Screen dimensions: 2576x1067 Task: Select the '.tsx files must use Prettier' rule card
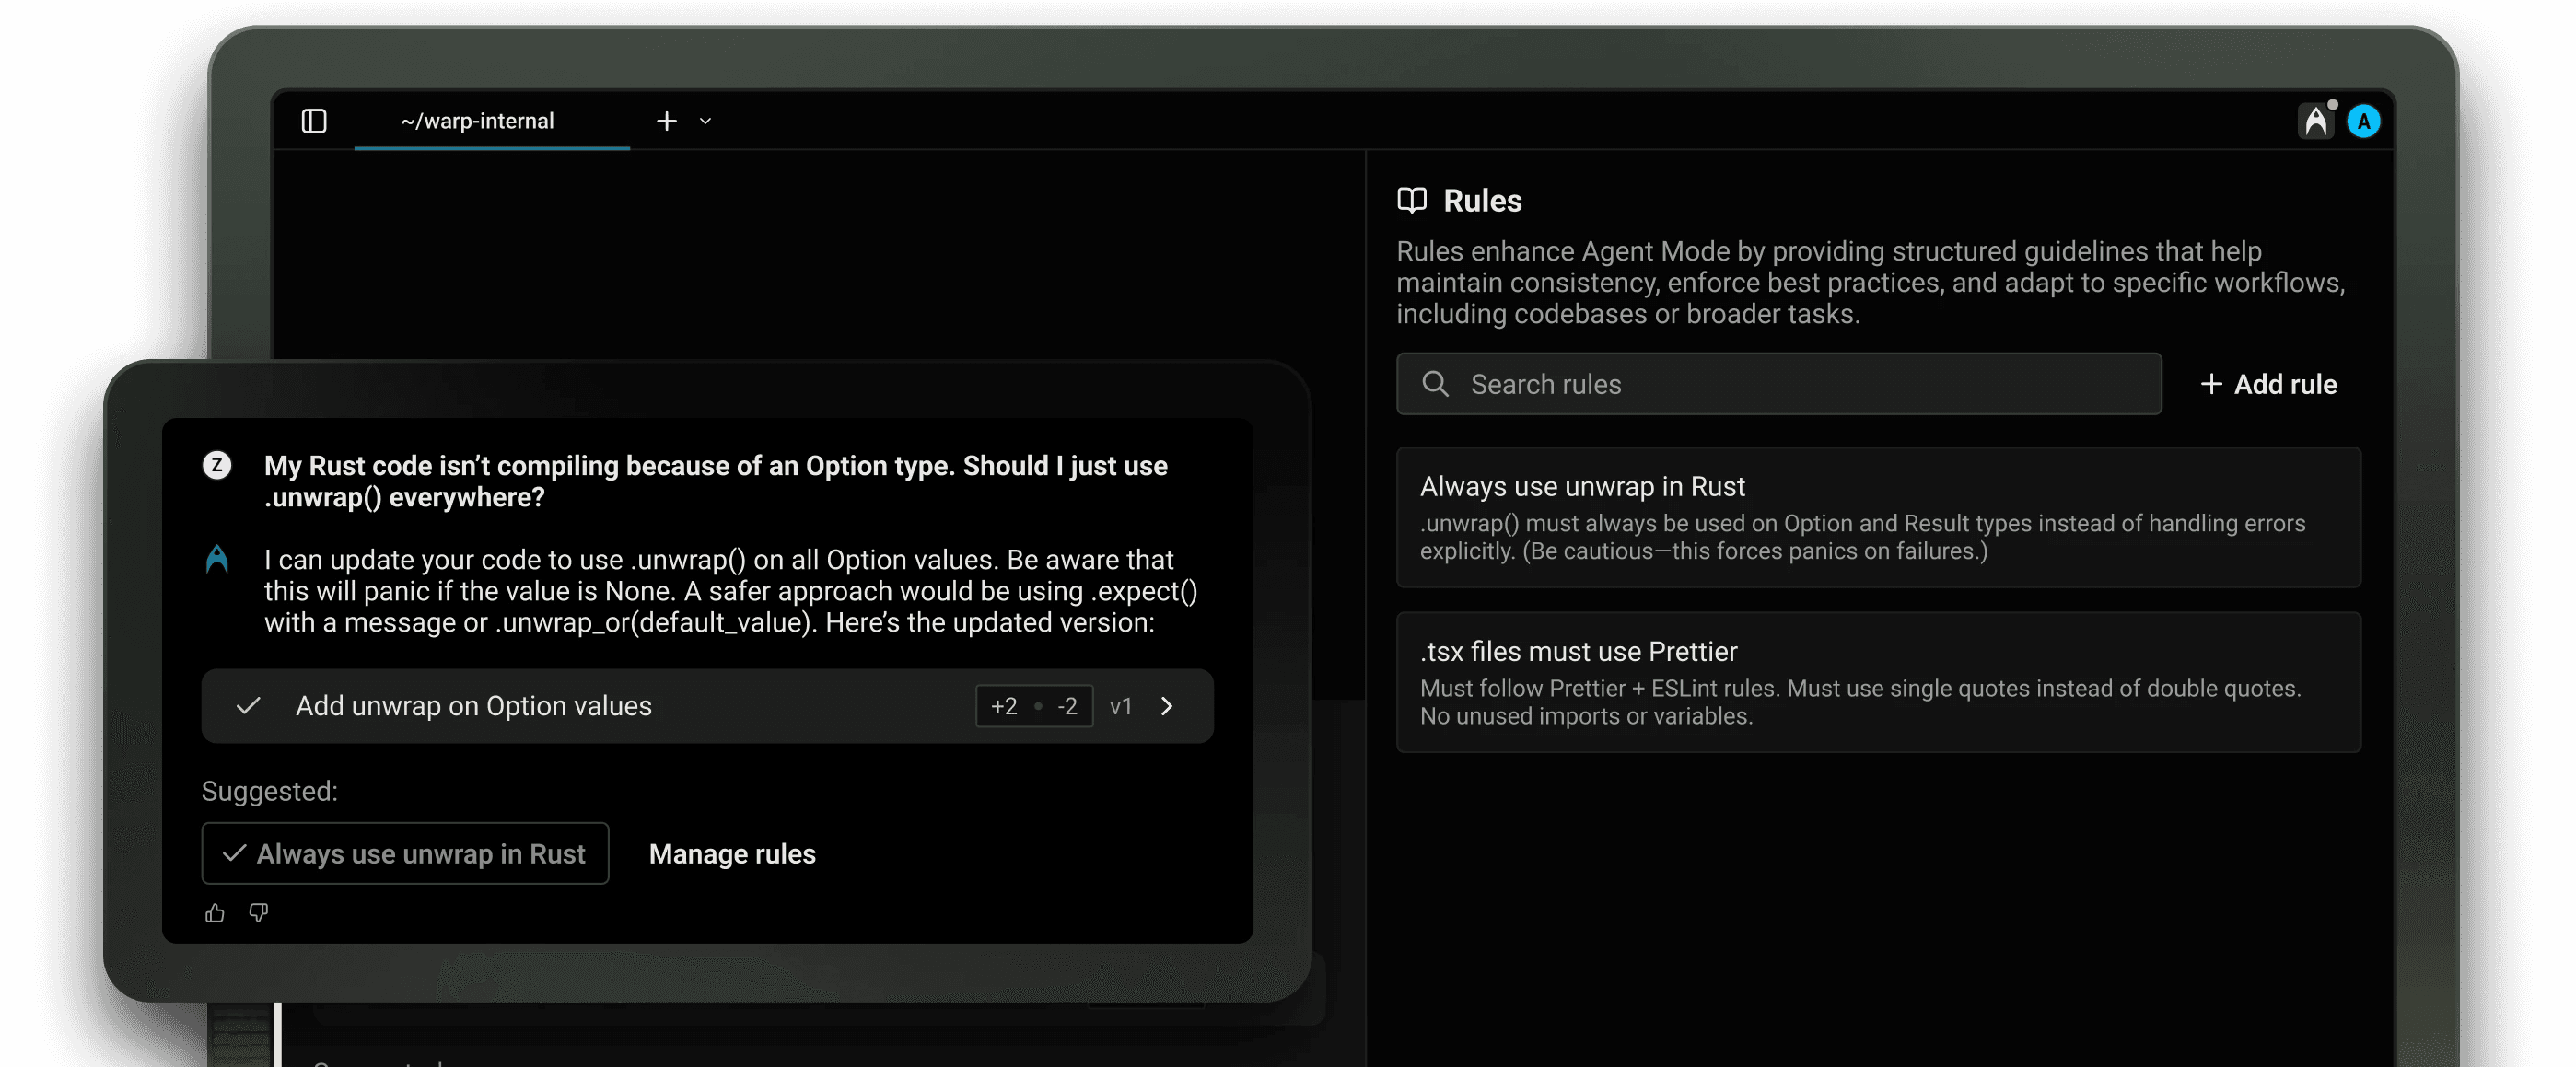pos(1878,682)
